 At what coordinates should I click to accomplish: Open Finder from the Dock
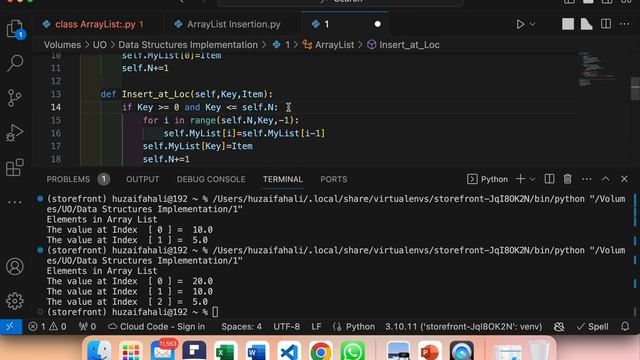(x=99, y=350)
